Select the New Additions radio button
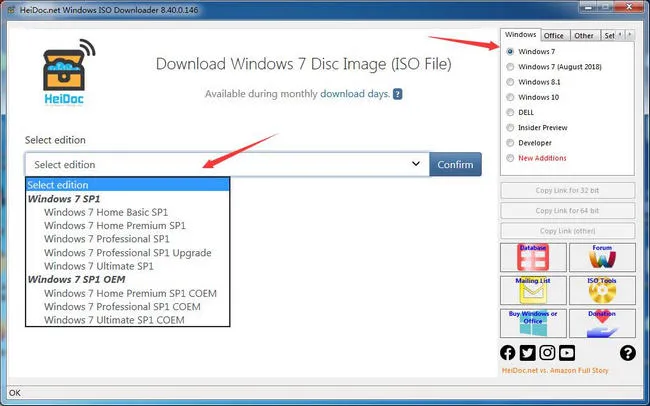 510,158
